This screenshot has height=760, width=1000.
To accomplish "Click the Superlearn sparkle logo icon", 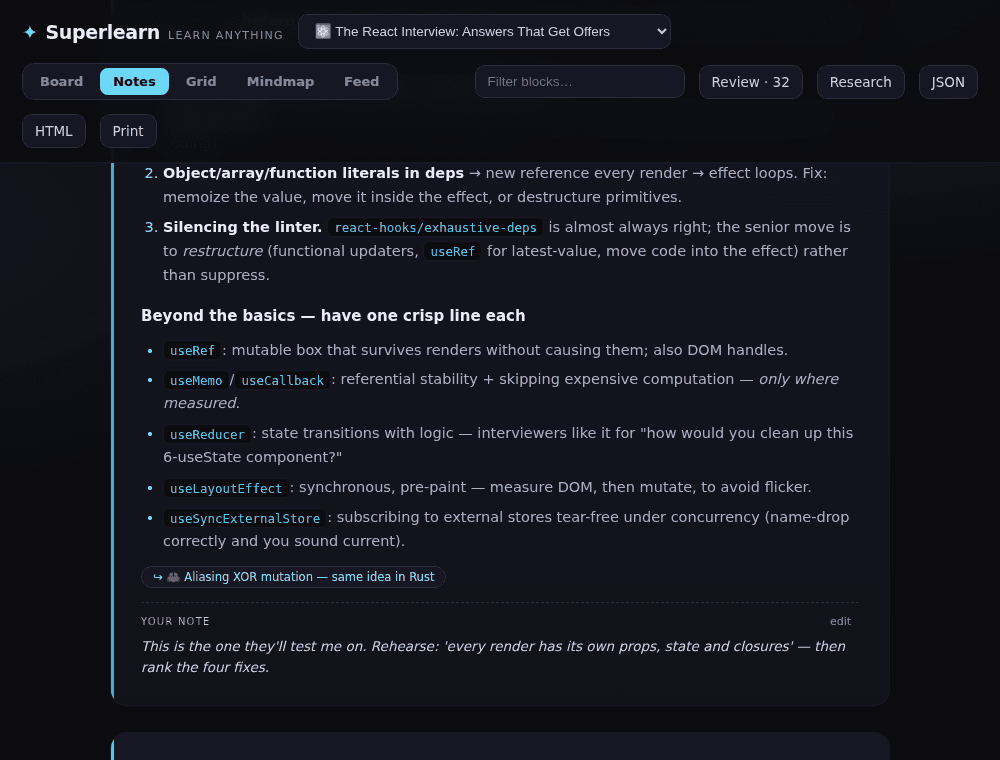I will point(30,32).
